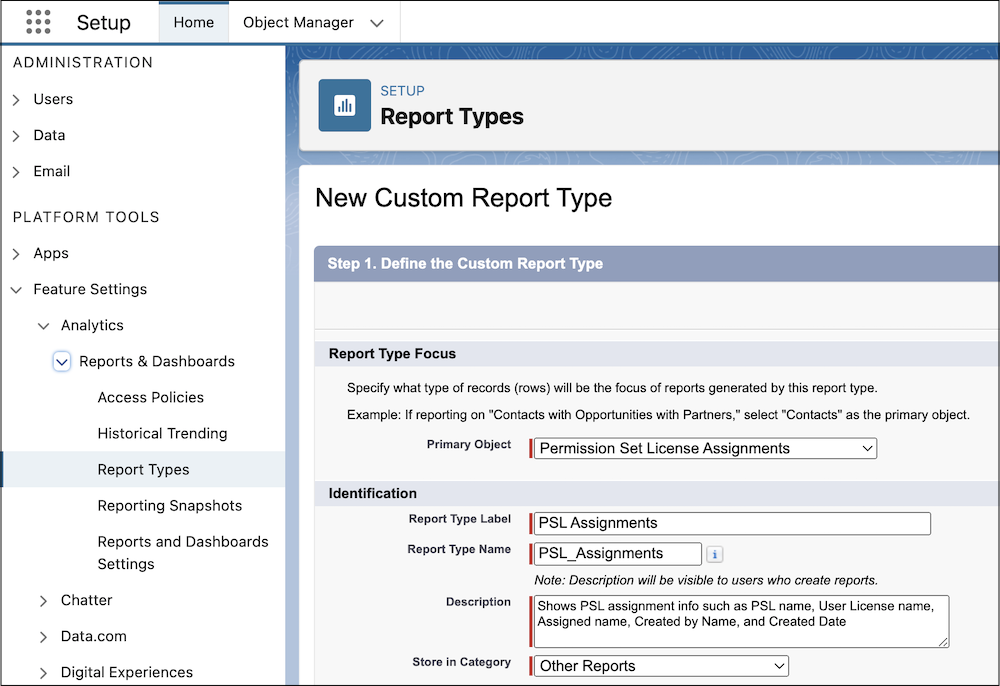Click the resize handle of Description box
This screenshot has width=1000, height=686.
pos(943,642)
